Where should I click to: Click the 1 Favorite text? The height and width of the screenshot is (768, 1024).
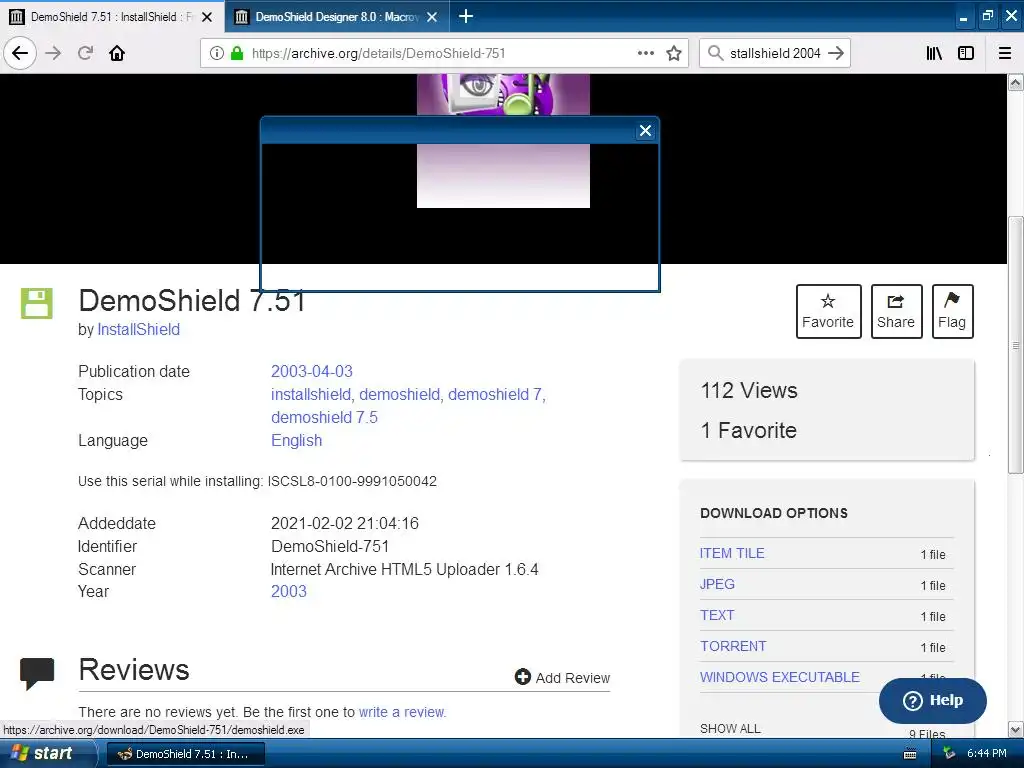pos(748,430)
